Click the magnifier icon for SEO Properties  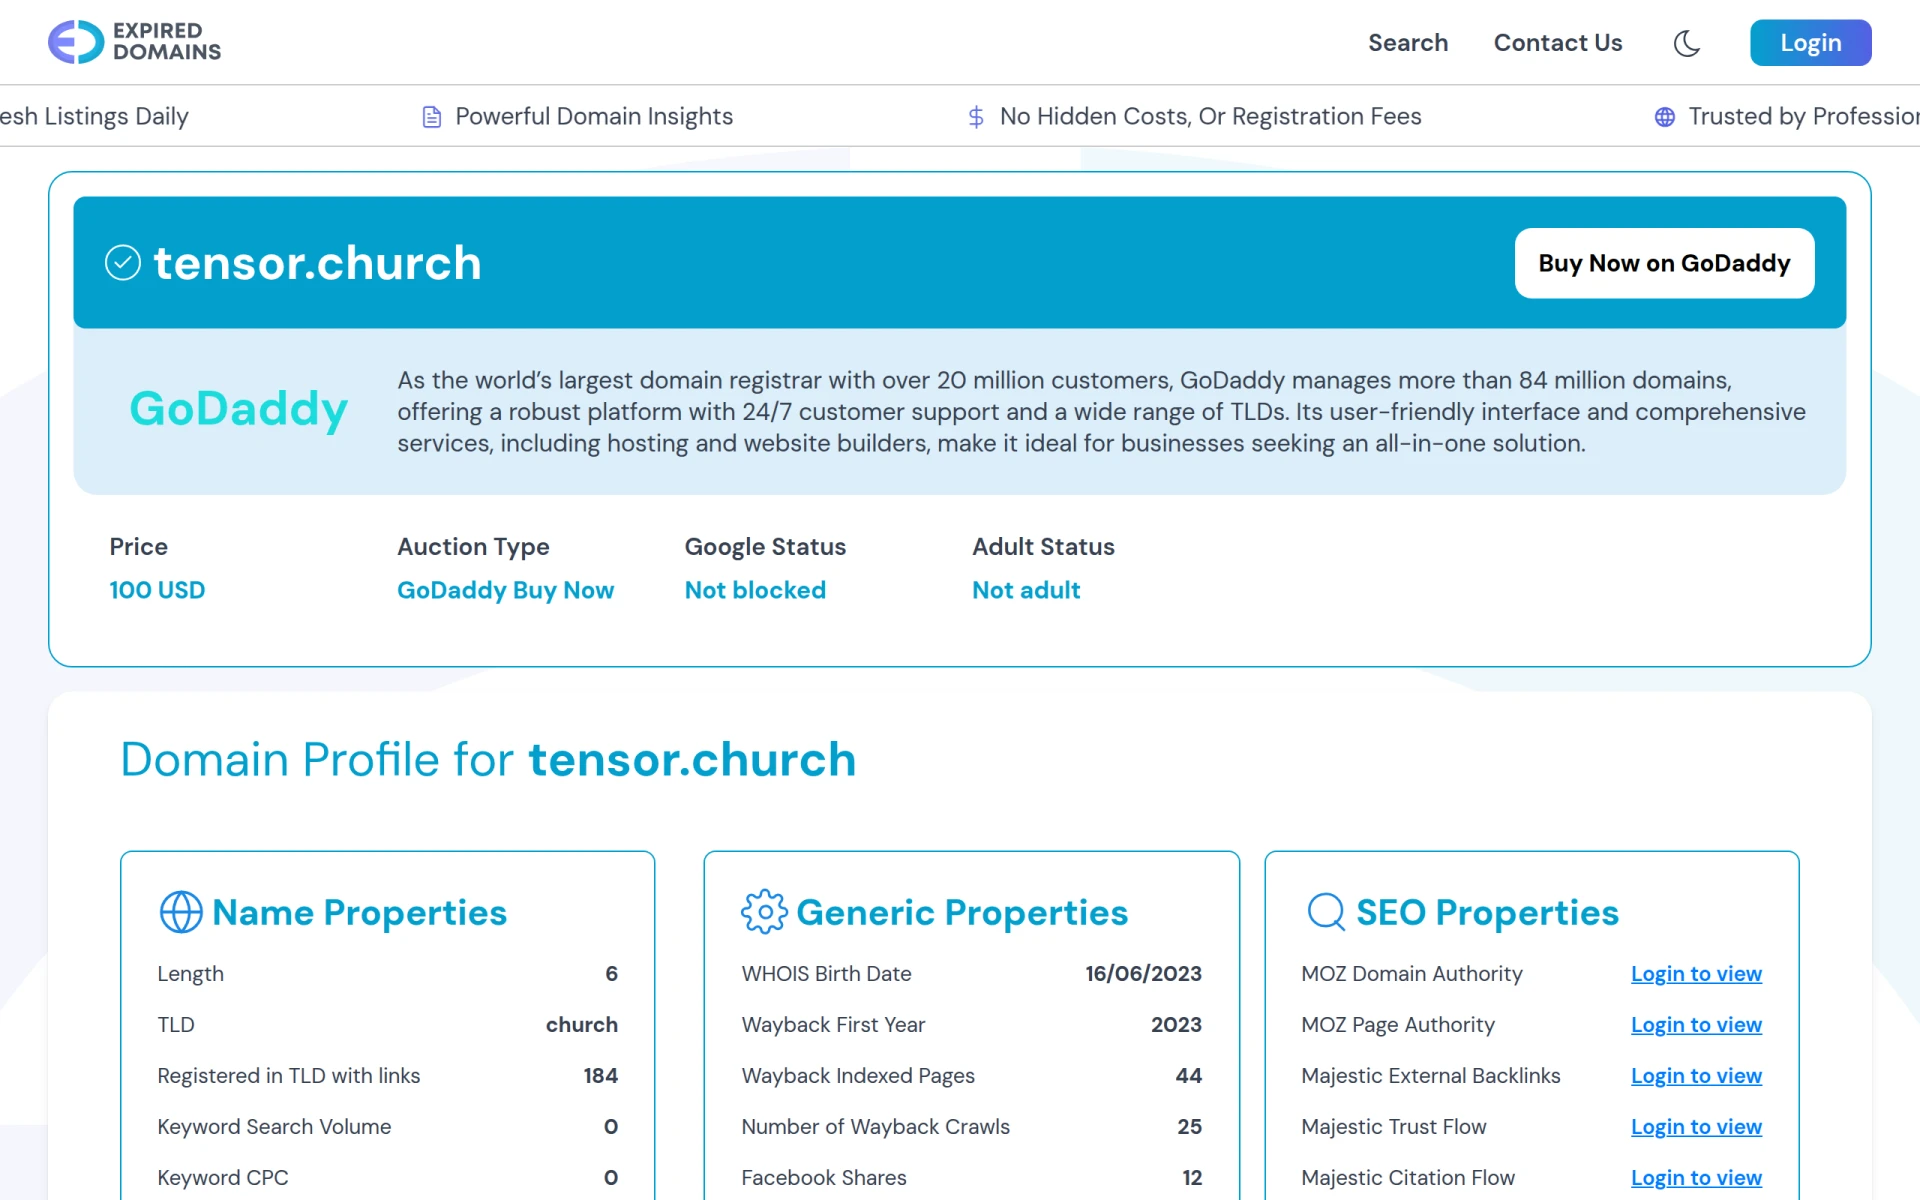coord(1327,912)
